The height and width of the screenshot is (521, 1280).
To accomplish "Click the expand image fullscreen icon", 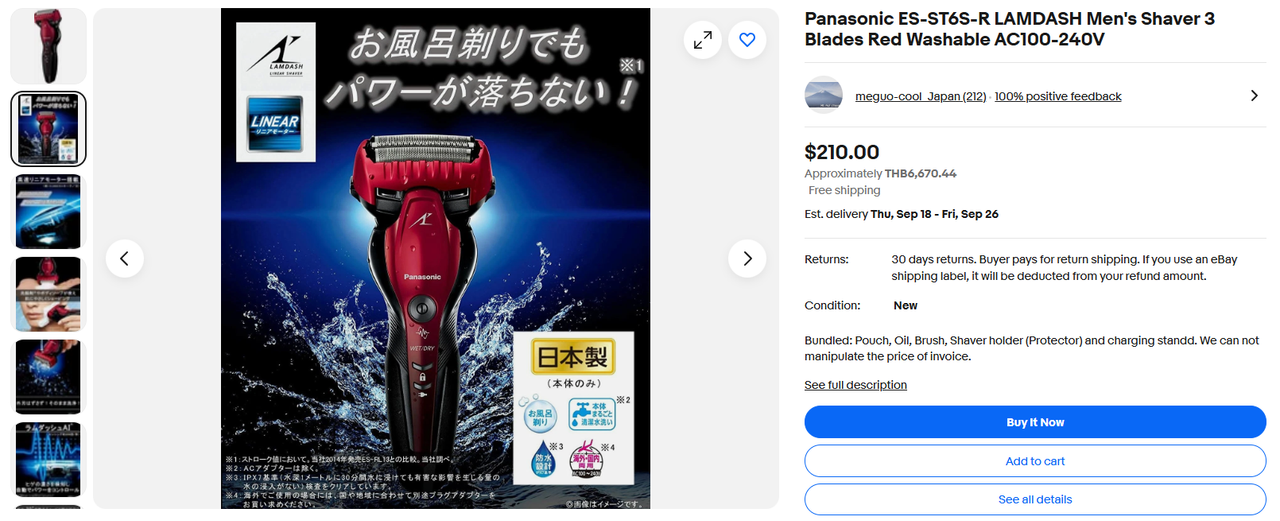I will tap(703, 40).
